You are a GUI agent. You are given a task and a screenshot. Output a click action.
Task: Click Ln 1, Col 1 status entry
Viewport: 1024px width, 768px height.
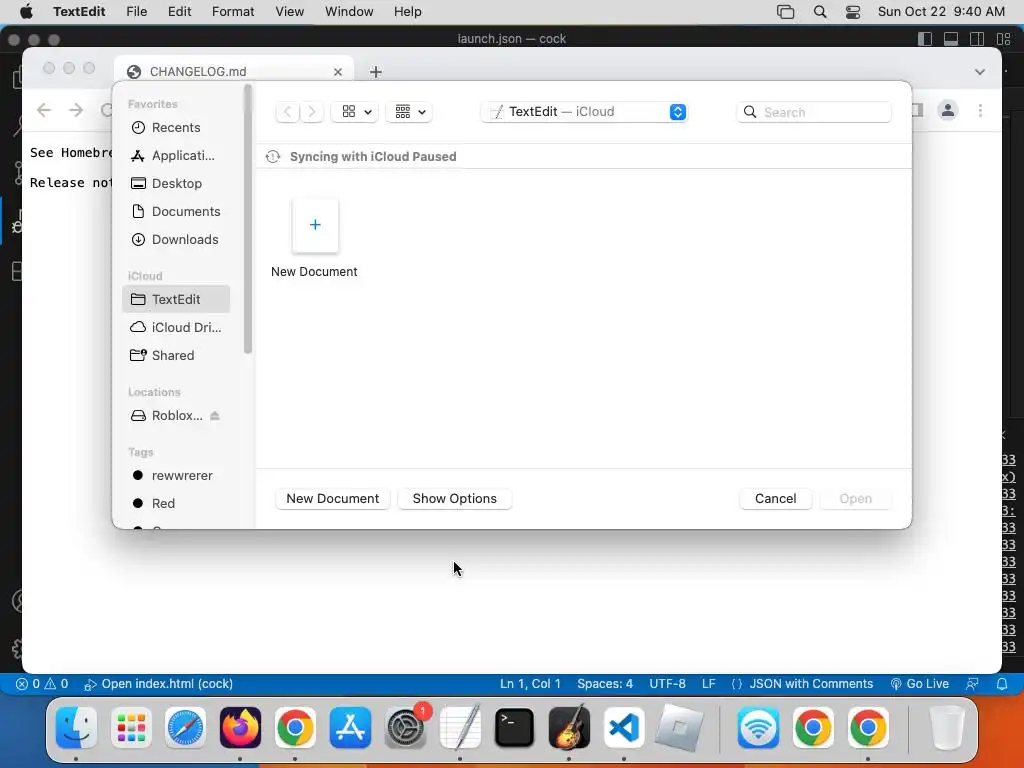point(530,684)
